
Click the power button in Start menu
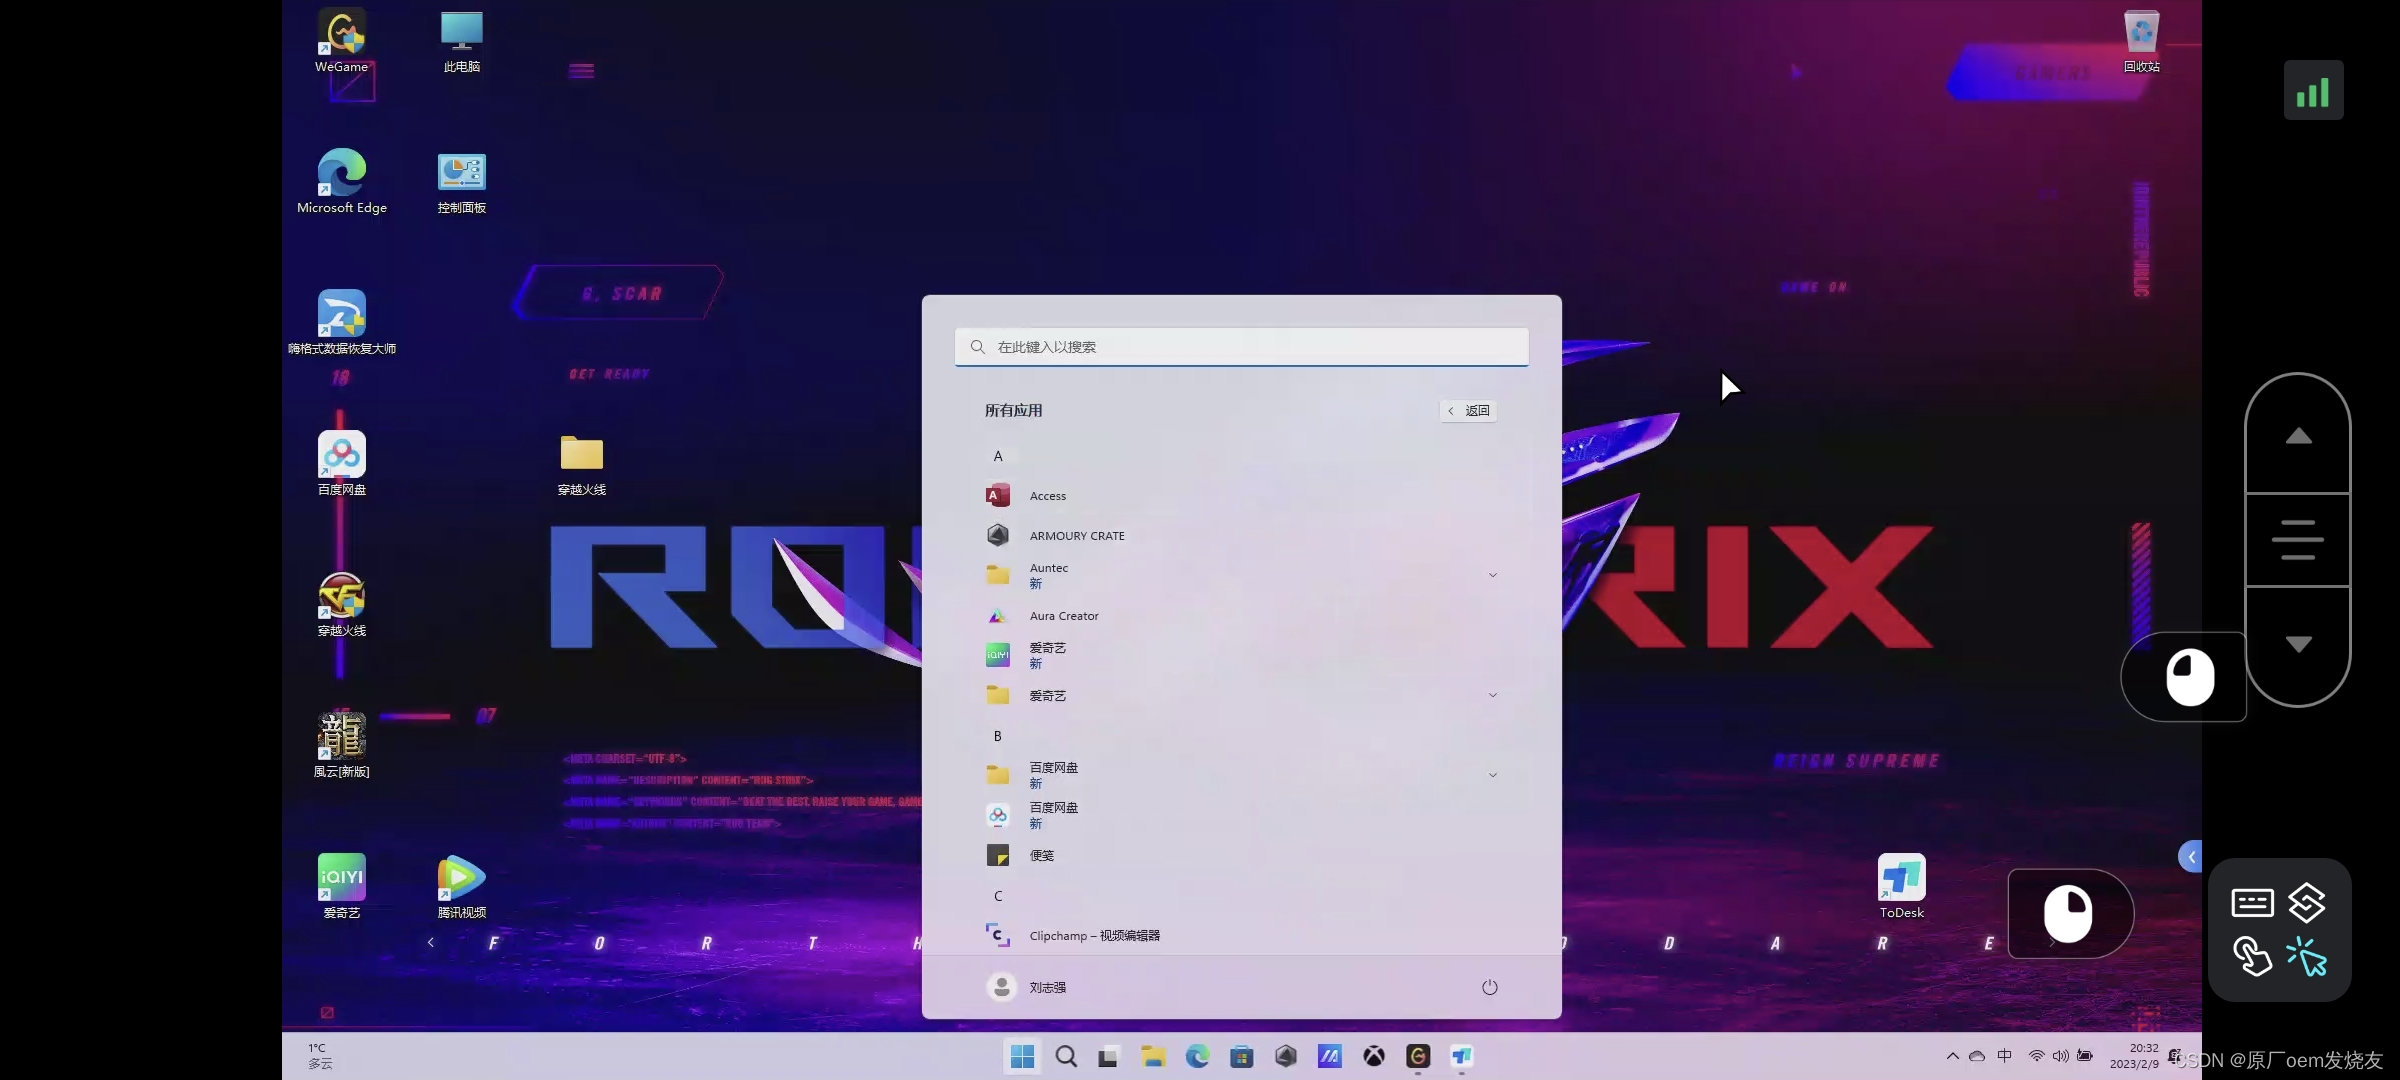(1489, 987)
